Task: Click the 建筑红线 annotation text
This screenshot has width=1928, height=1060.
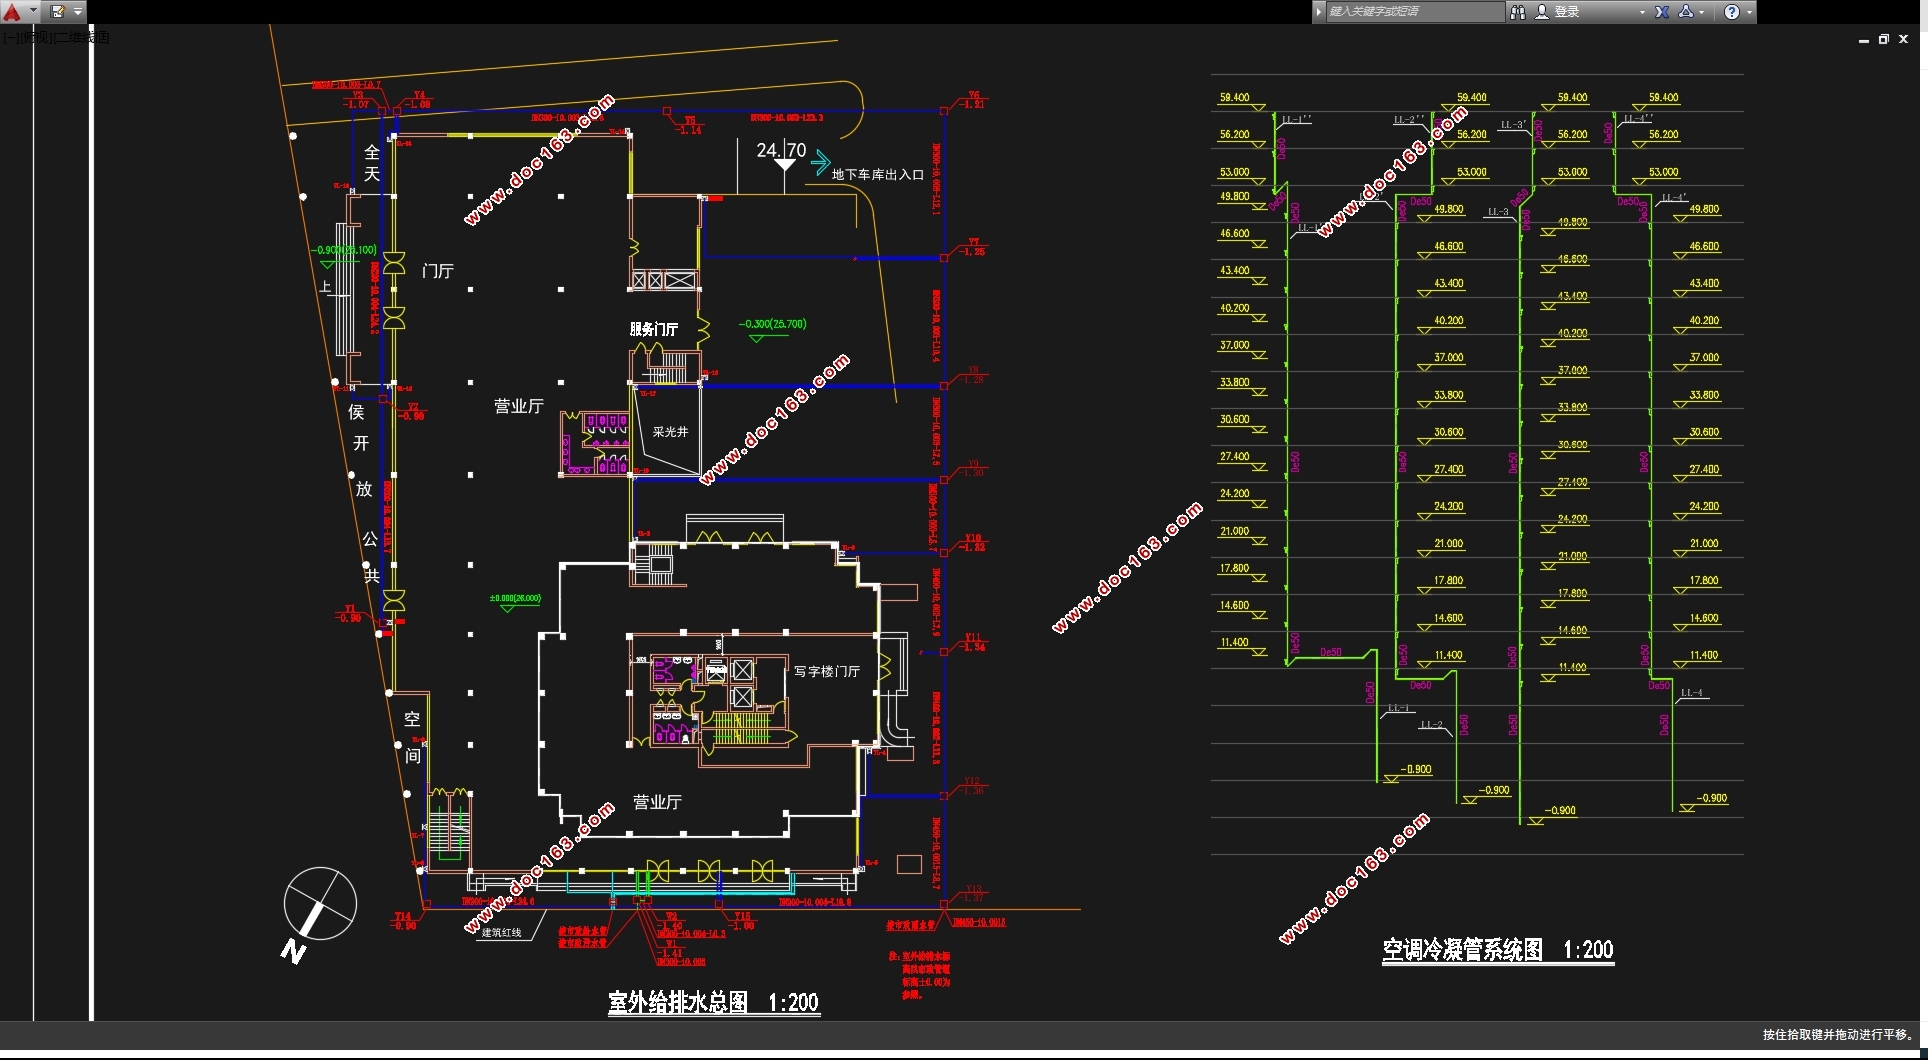Action: coord(502,932)
